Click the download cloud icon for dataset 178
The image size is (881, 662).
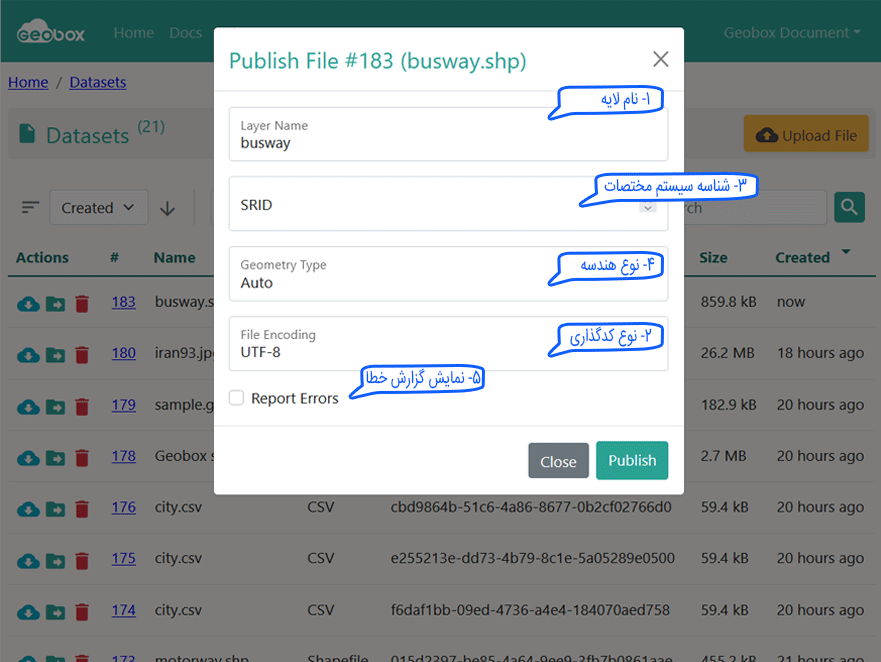pos(28,457)
